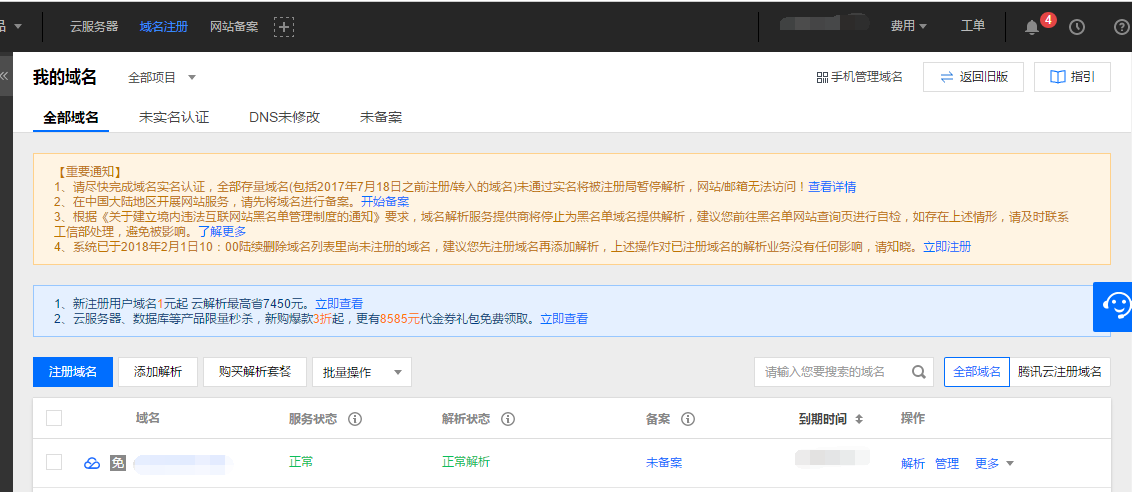The height and width of the screenshot is (492, 1132).
Task: Open 云服务器 in top navigation
Action: pos(94,27)
